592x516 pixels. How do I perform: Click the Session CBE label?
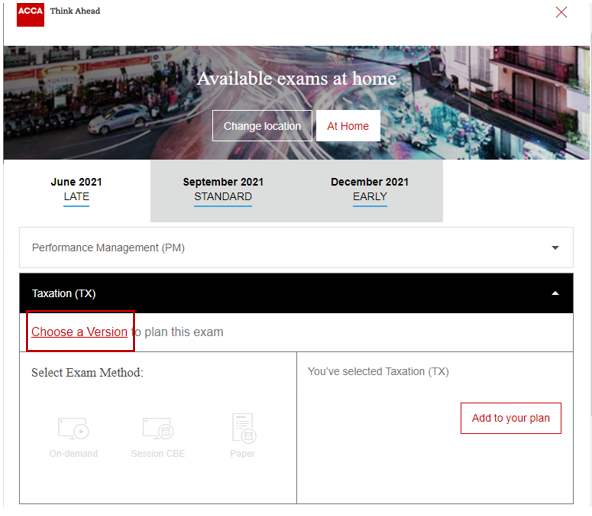pyautogui.click(x=158, y=453)
